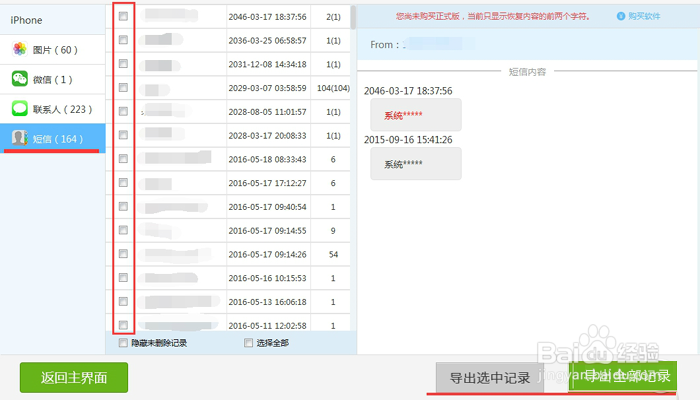Enable 选择全部 checkbox
The image size is (700, 400).
(249, 343)
